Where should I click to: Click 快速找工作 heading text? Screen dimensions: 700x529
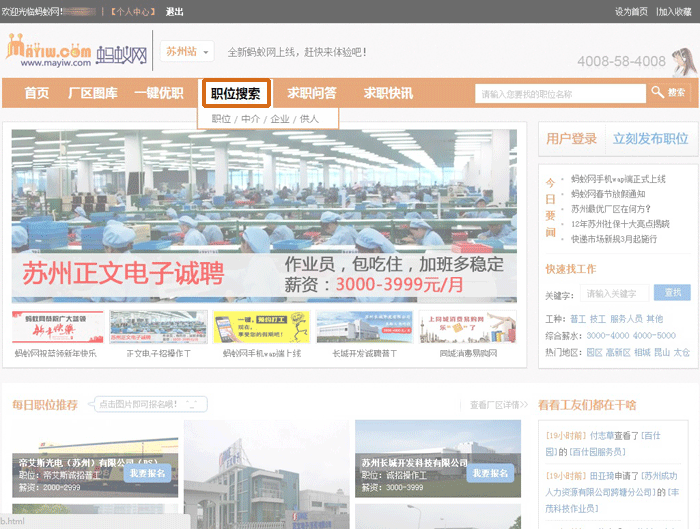(x=571, y=269)
